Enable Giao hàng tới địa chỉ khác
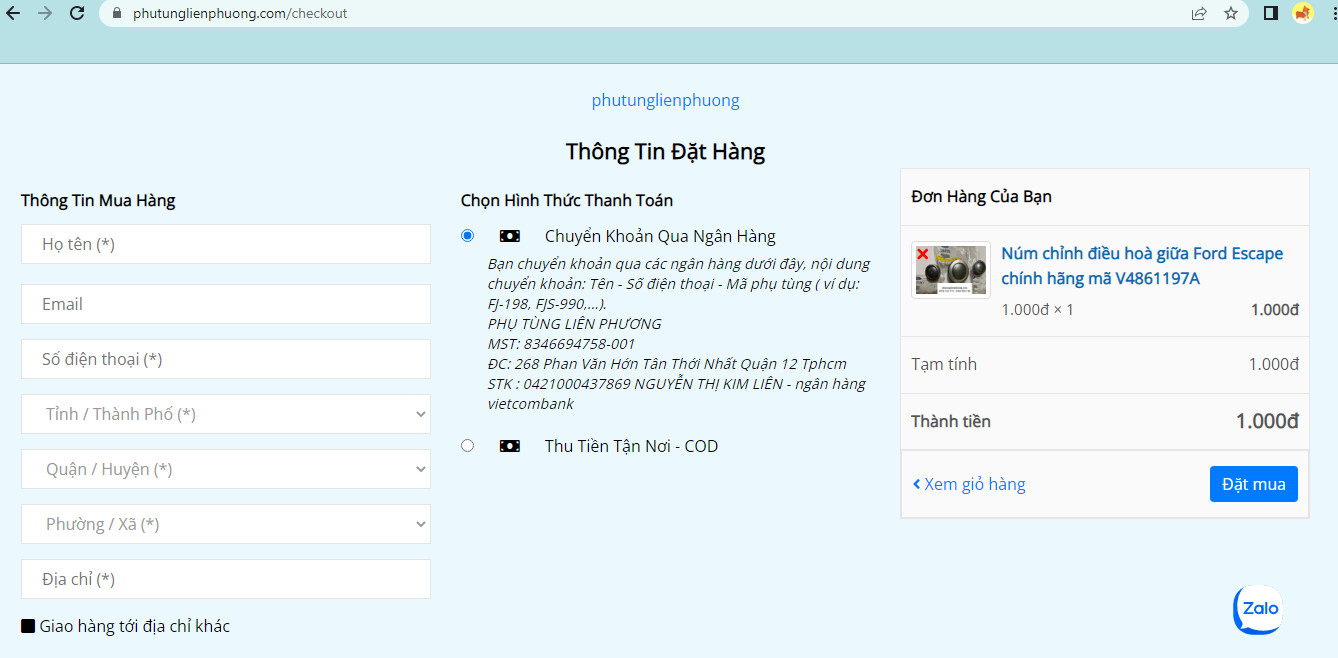Viewport: 1338px width, 658px height. click(x=28, y=626)
